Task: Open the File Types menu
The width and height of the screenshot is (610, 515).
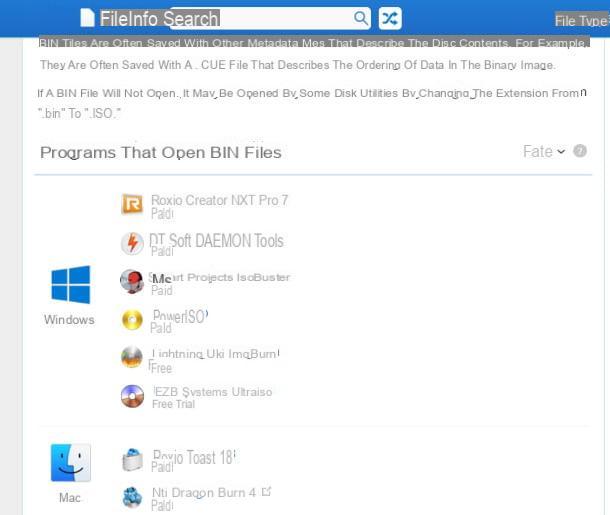Action: 582,21
